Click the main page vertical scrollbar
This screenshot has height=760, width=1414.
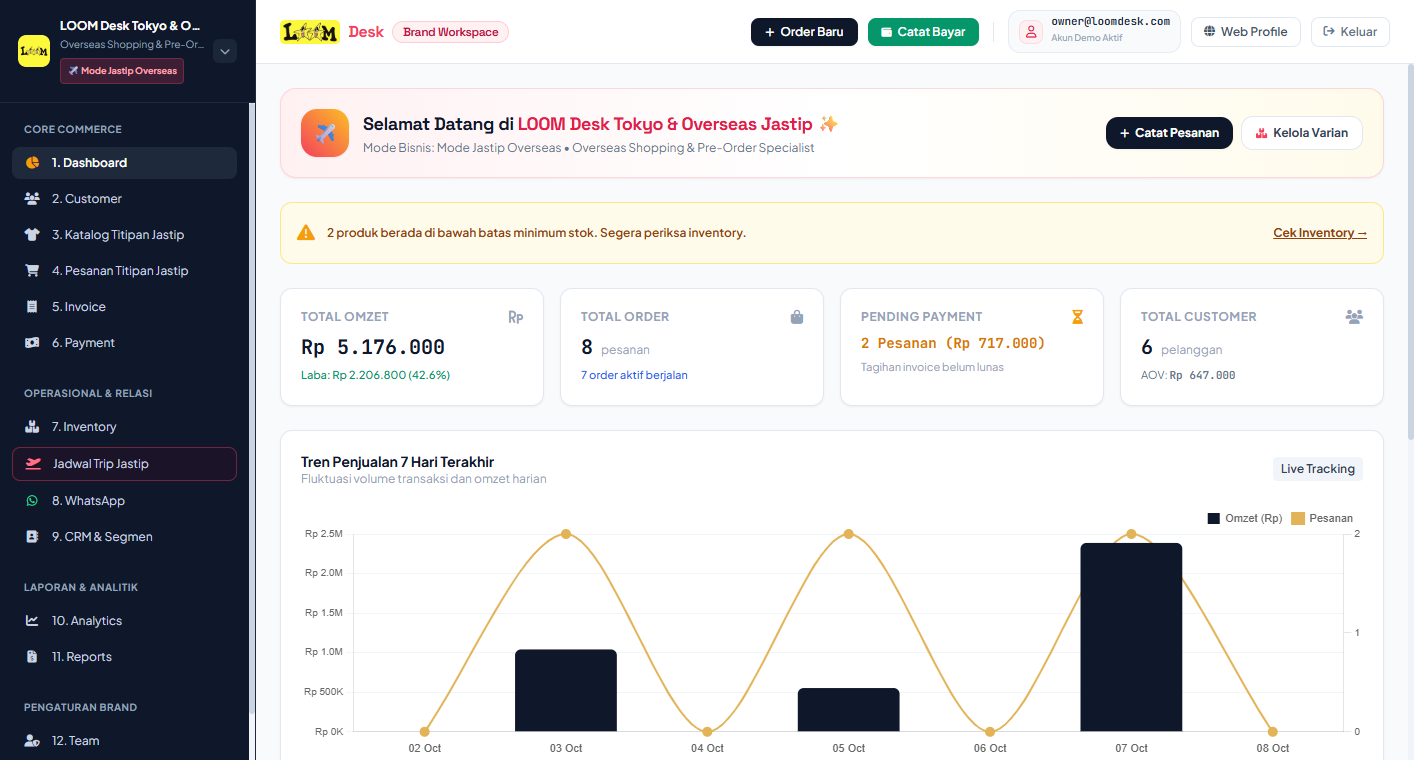(1410, 254)
